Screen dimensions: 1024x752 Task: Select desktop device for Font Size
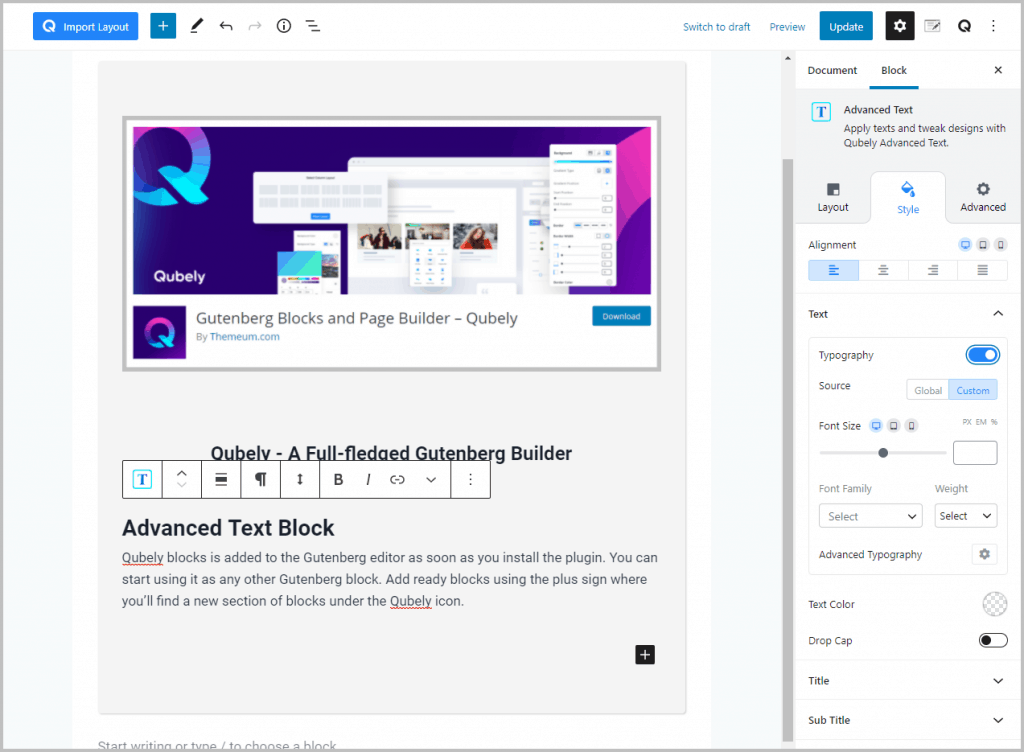click(x=876, y=426)
